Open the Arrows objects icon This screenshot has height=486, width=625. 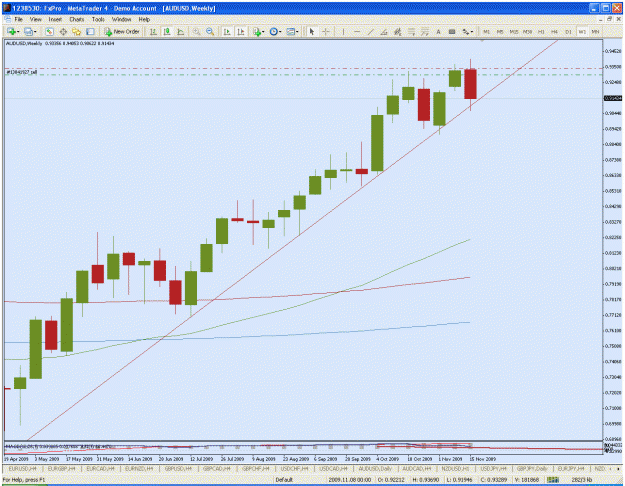(x=466, y=31)
